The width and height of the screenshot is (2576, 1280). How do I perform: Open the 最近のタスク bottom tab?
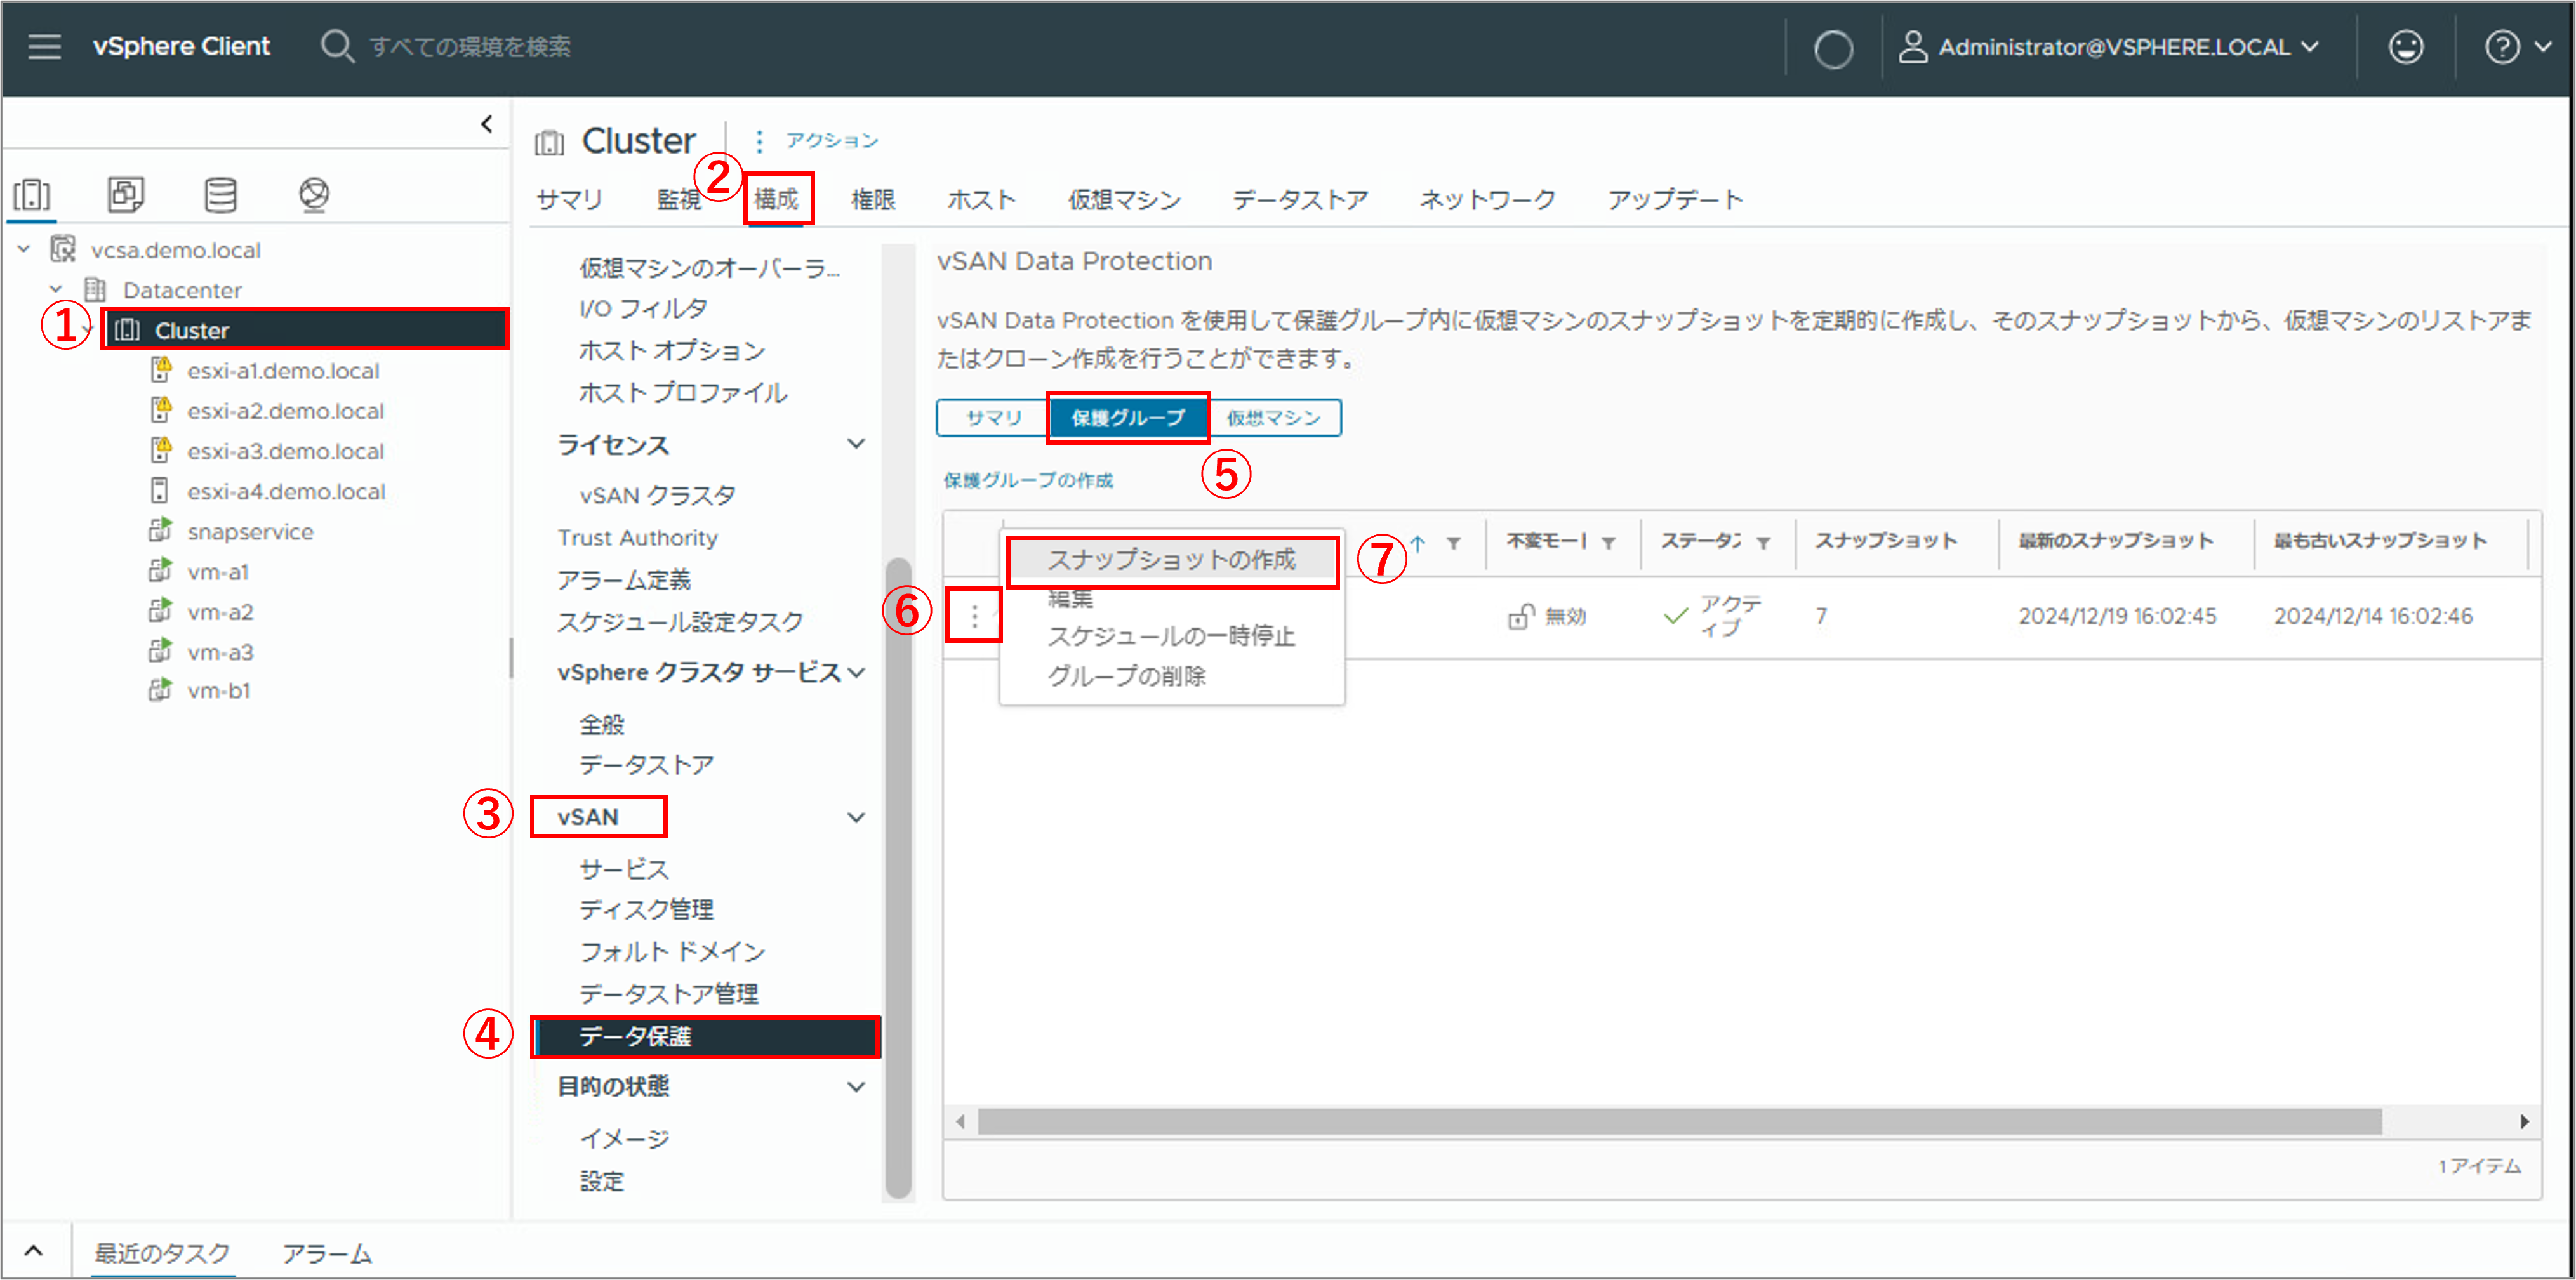coord(162,1253)
